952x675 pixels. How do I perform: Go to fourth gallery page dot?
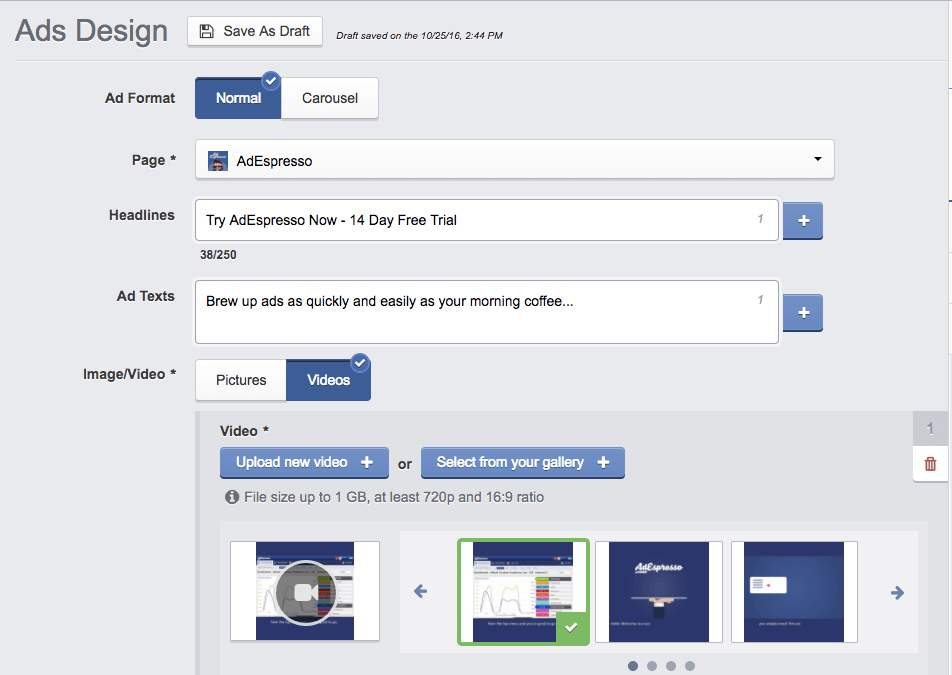pyautogui.click(x=690, y=666)
